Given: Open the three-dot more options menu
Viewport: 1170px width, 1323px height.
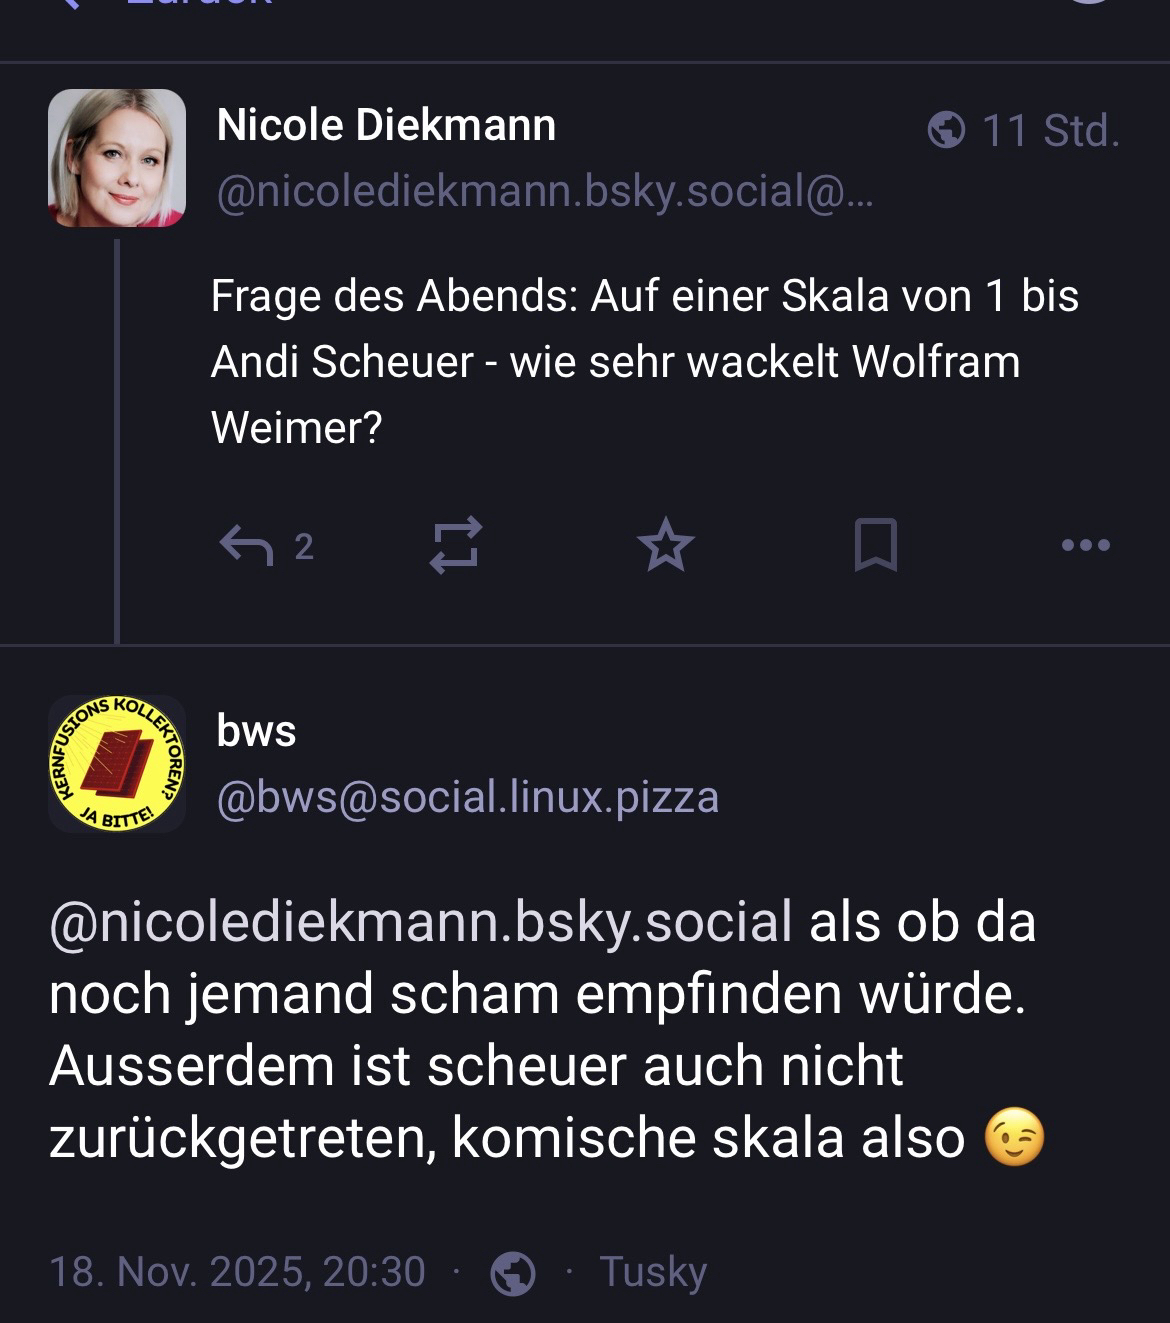Looking at the screenshot, I should (1086, 546).
